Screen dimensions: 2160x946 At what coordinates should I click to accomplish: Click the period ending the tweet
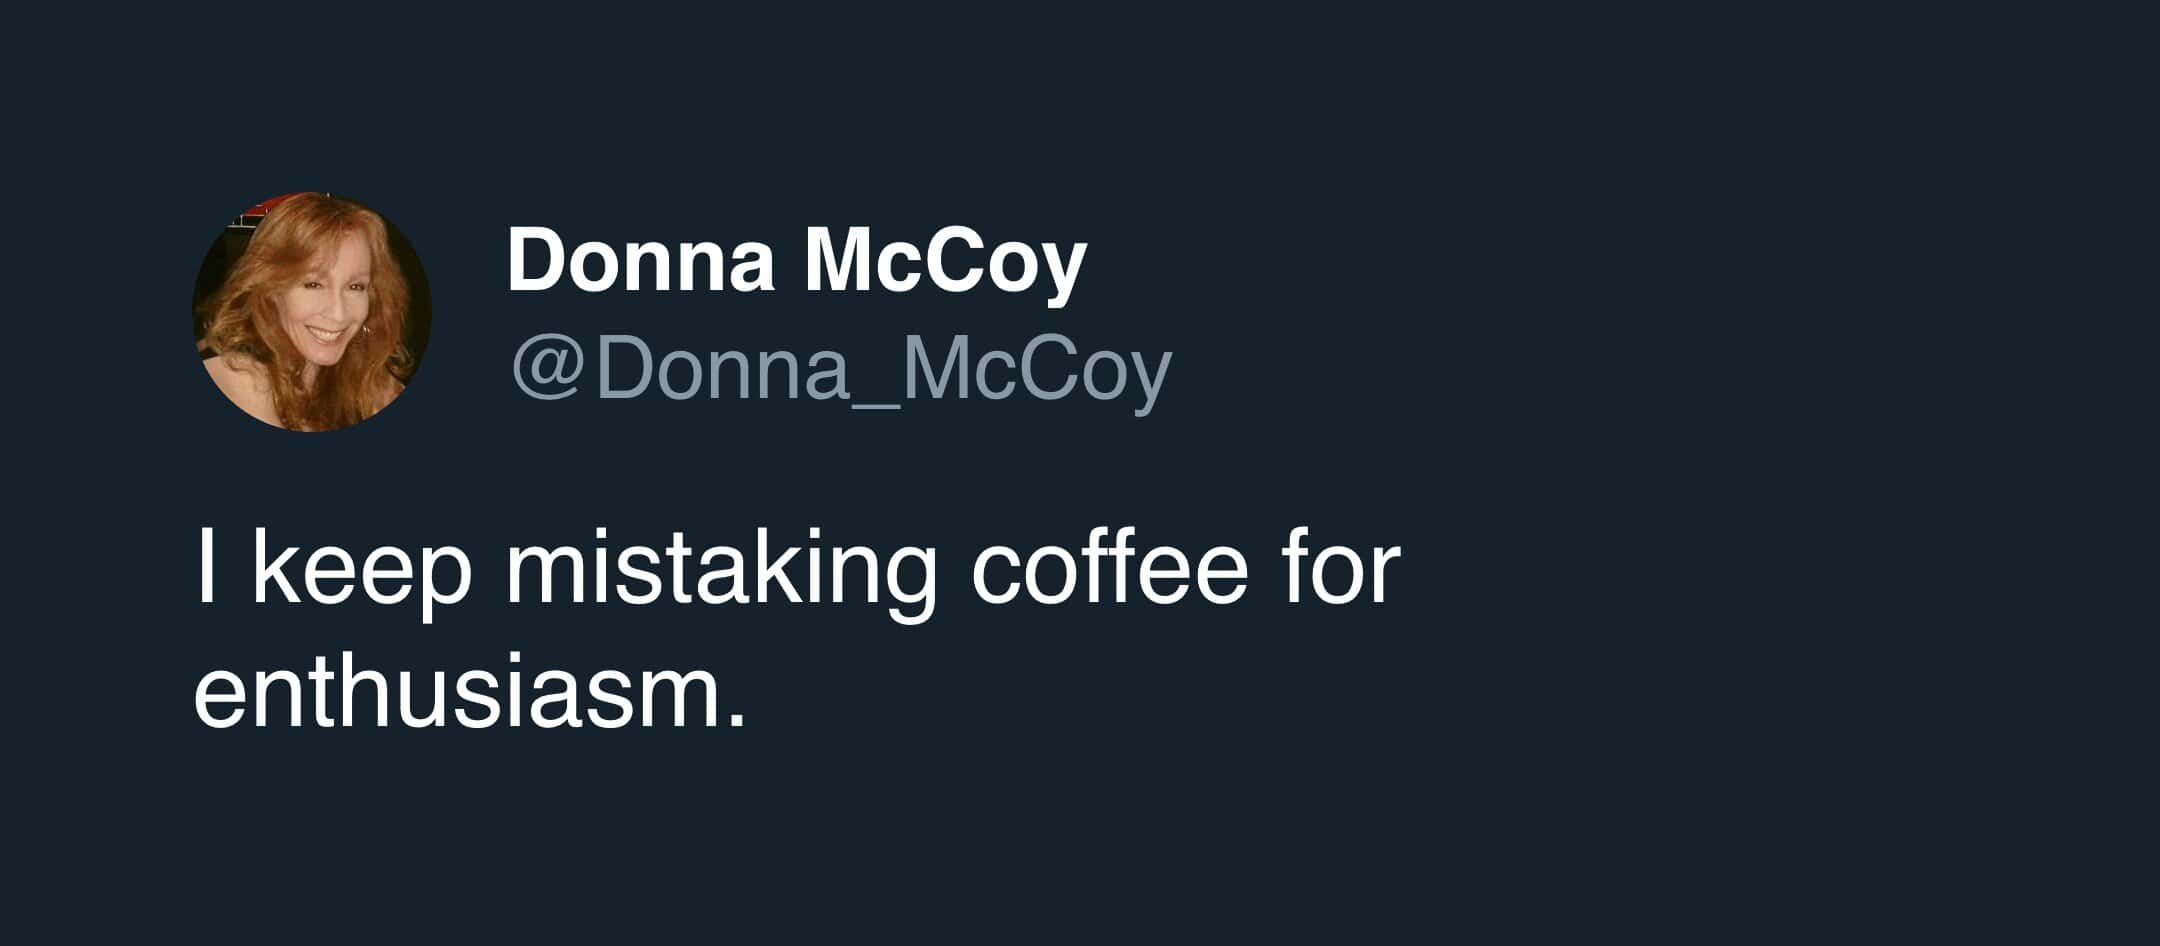[x=738, y=718]
